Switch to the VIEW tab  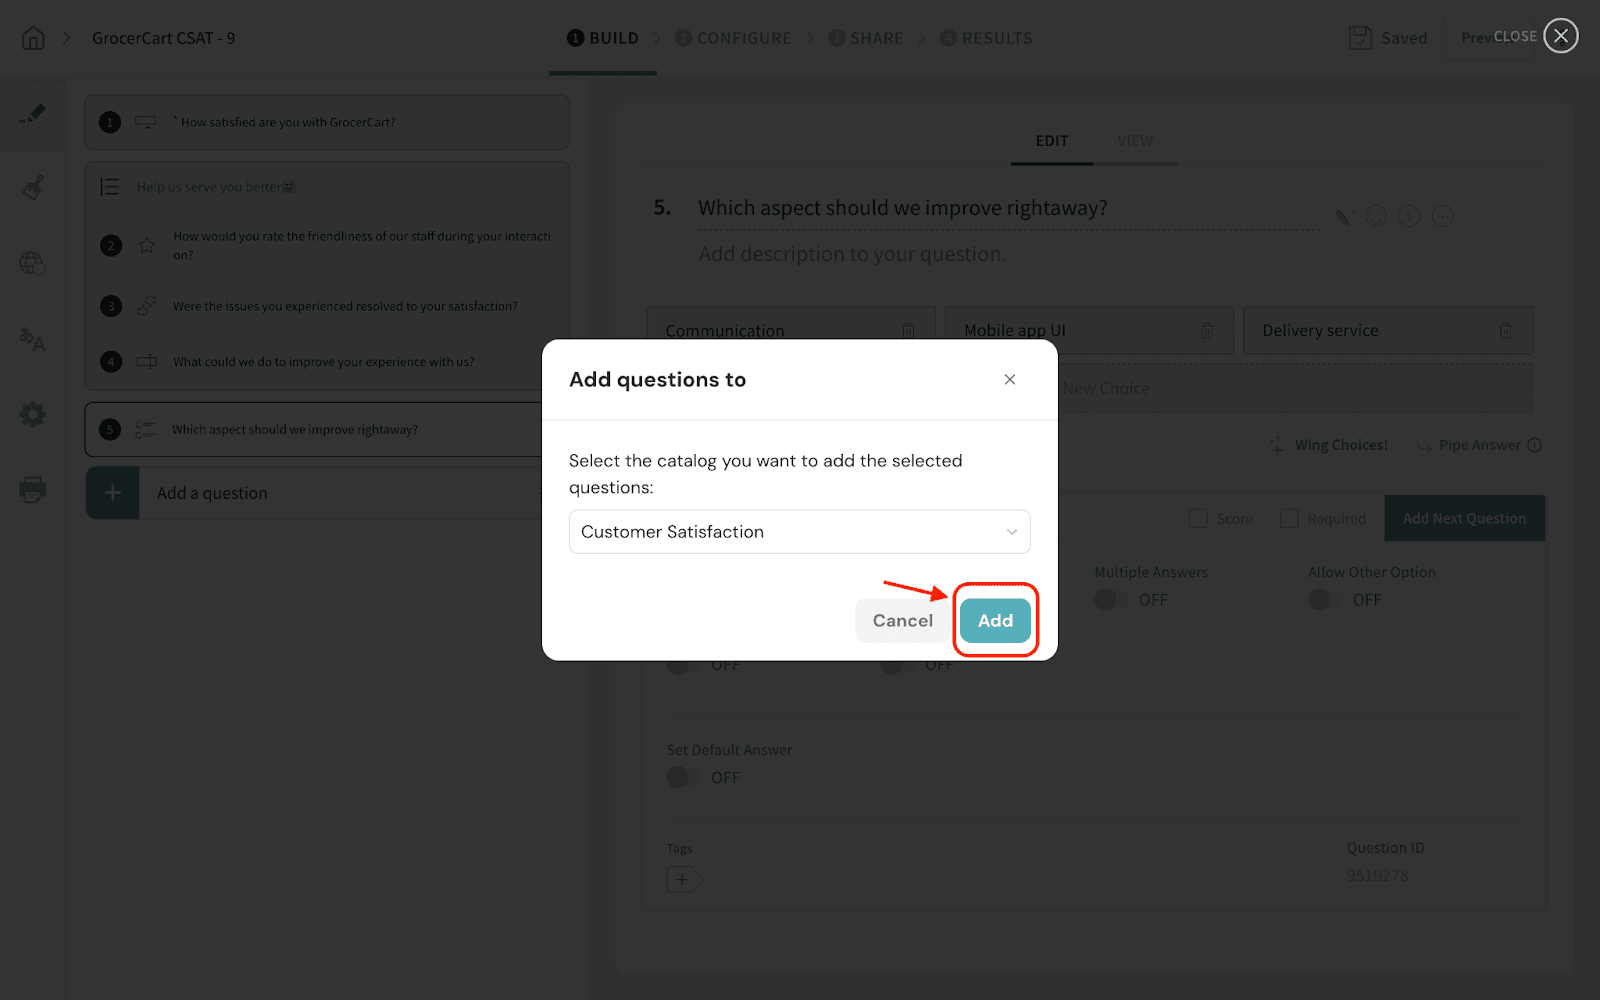[1135, 141]
